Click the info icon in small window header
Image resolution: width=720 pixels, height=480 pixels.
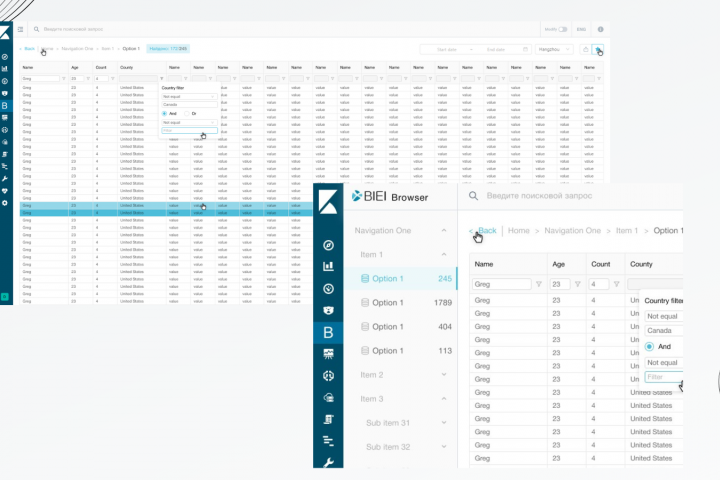tap(600, 29)
